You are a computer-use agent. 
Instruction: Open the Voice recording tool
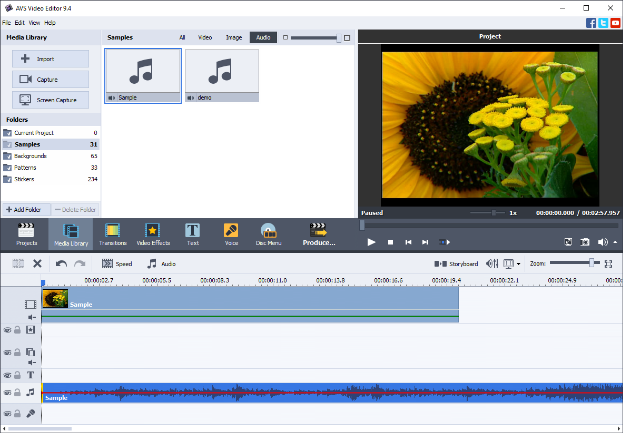click(231, 235)
